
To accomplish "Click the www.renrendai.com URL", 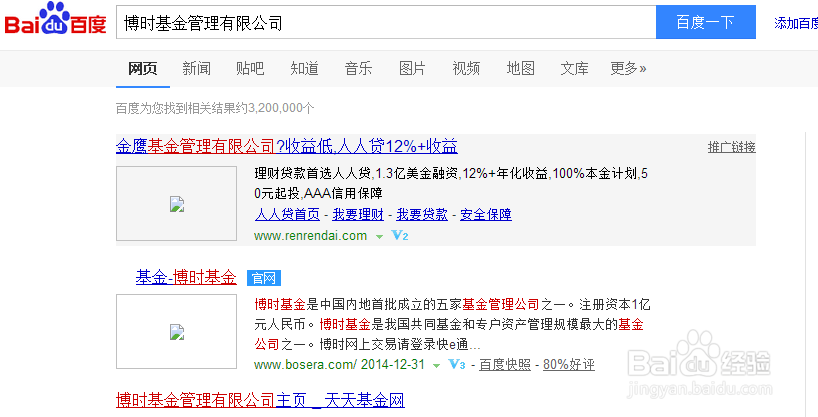I will [310, 236].
